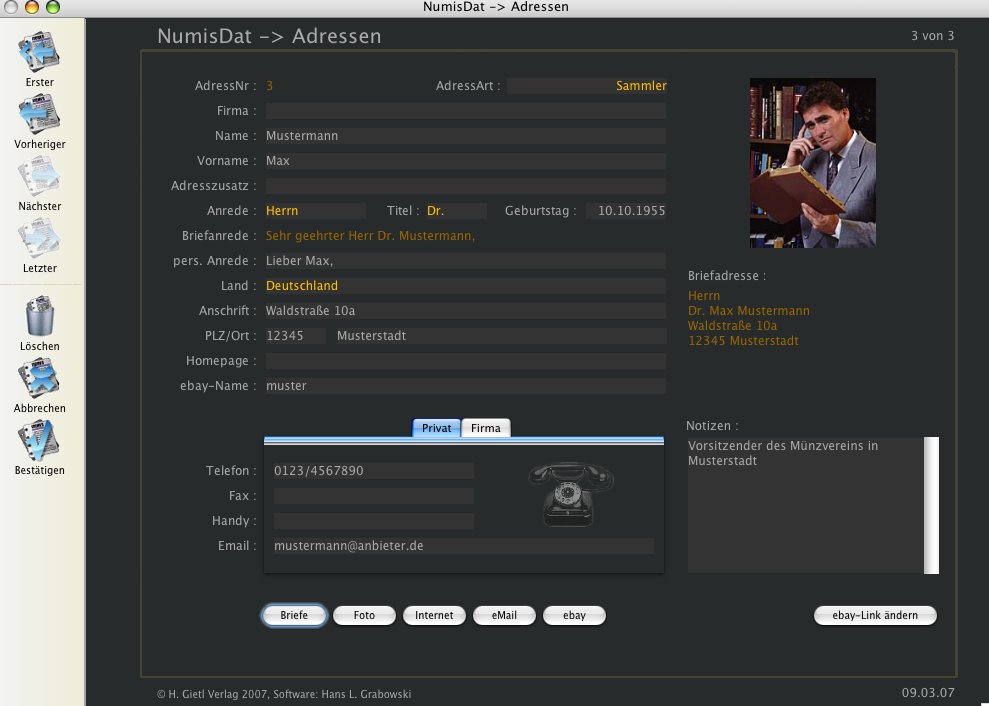
Task: Switch to the Firma tab
Action: click(x=486, y=428)
